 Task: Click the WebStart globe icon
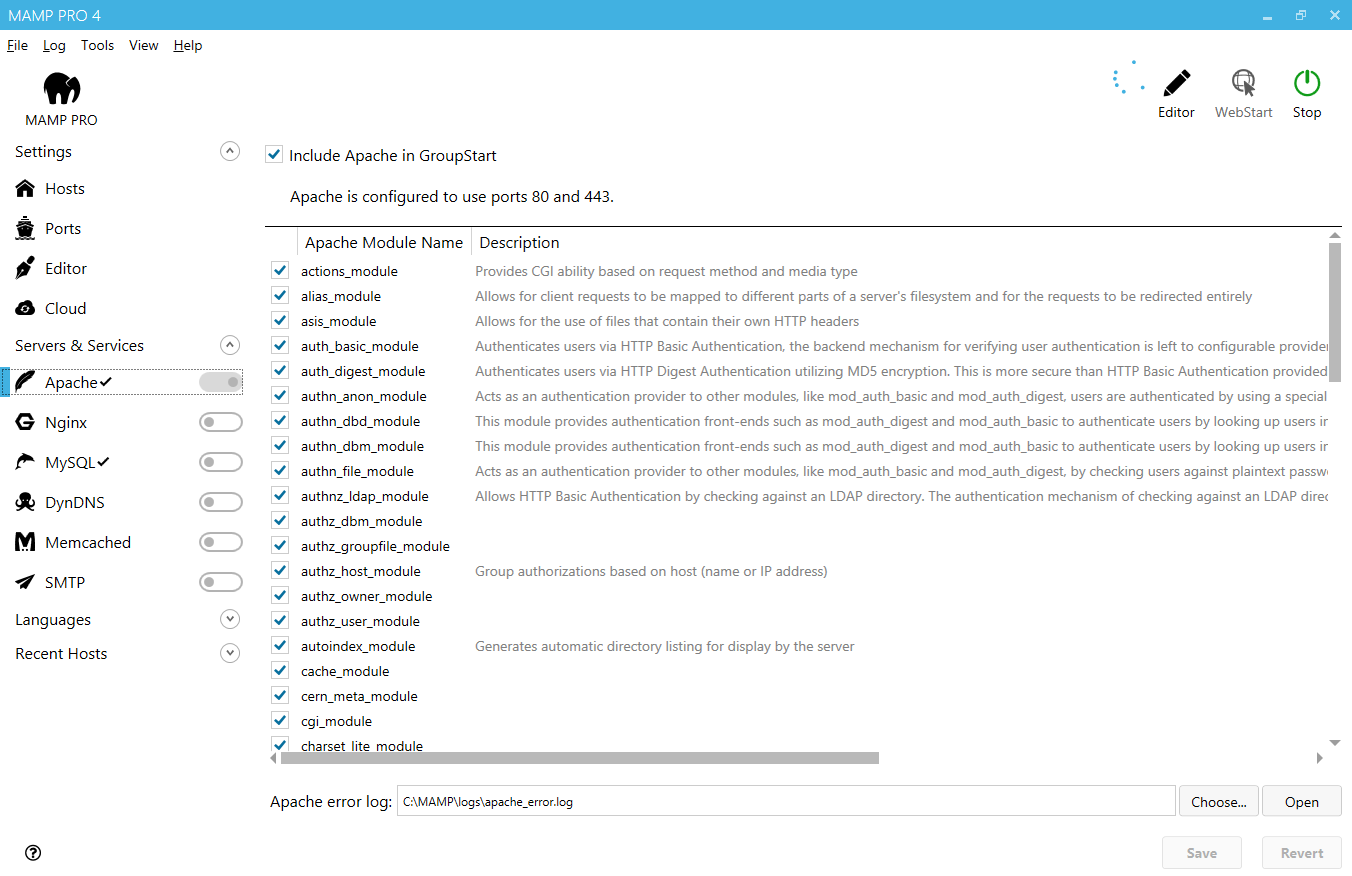point(1244,83)
